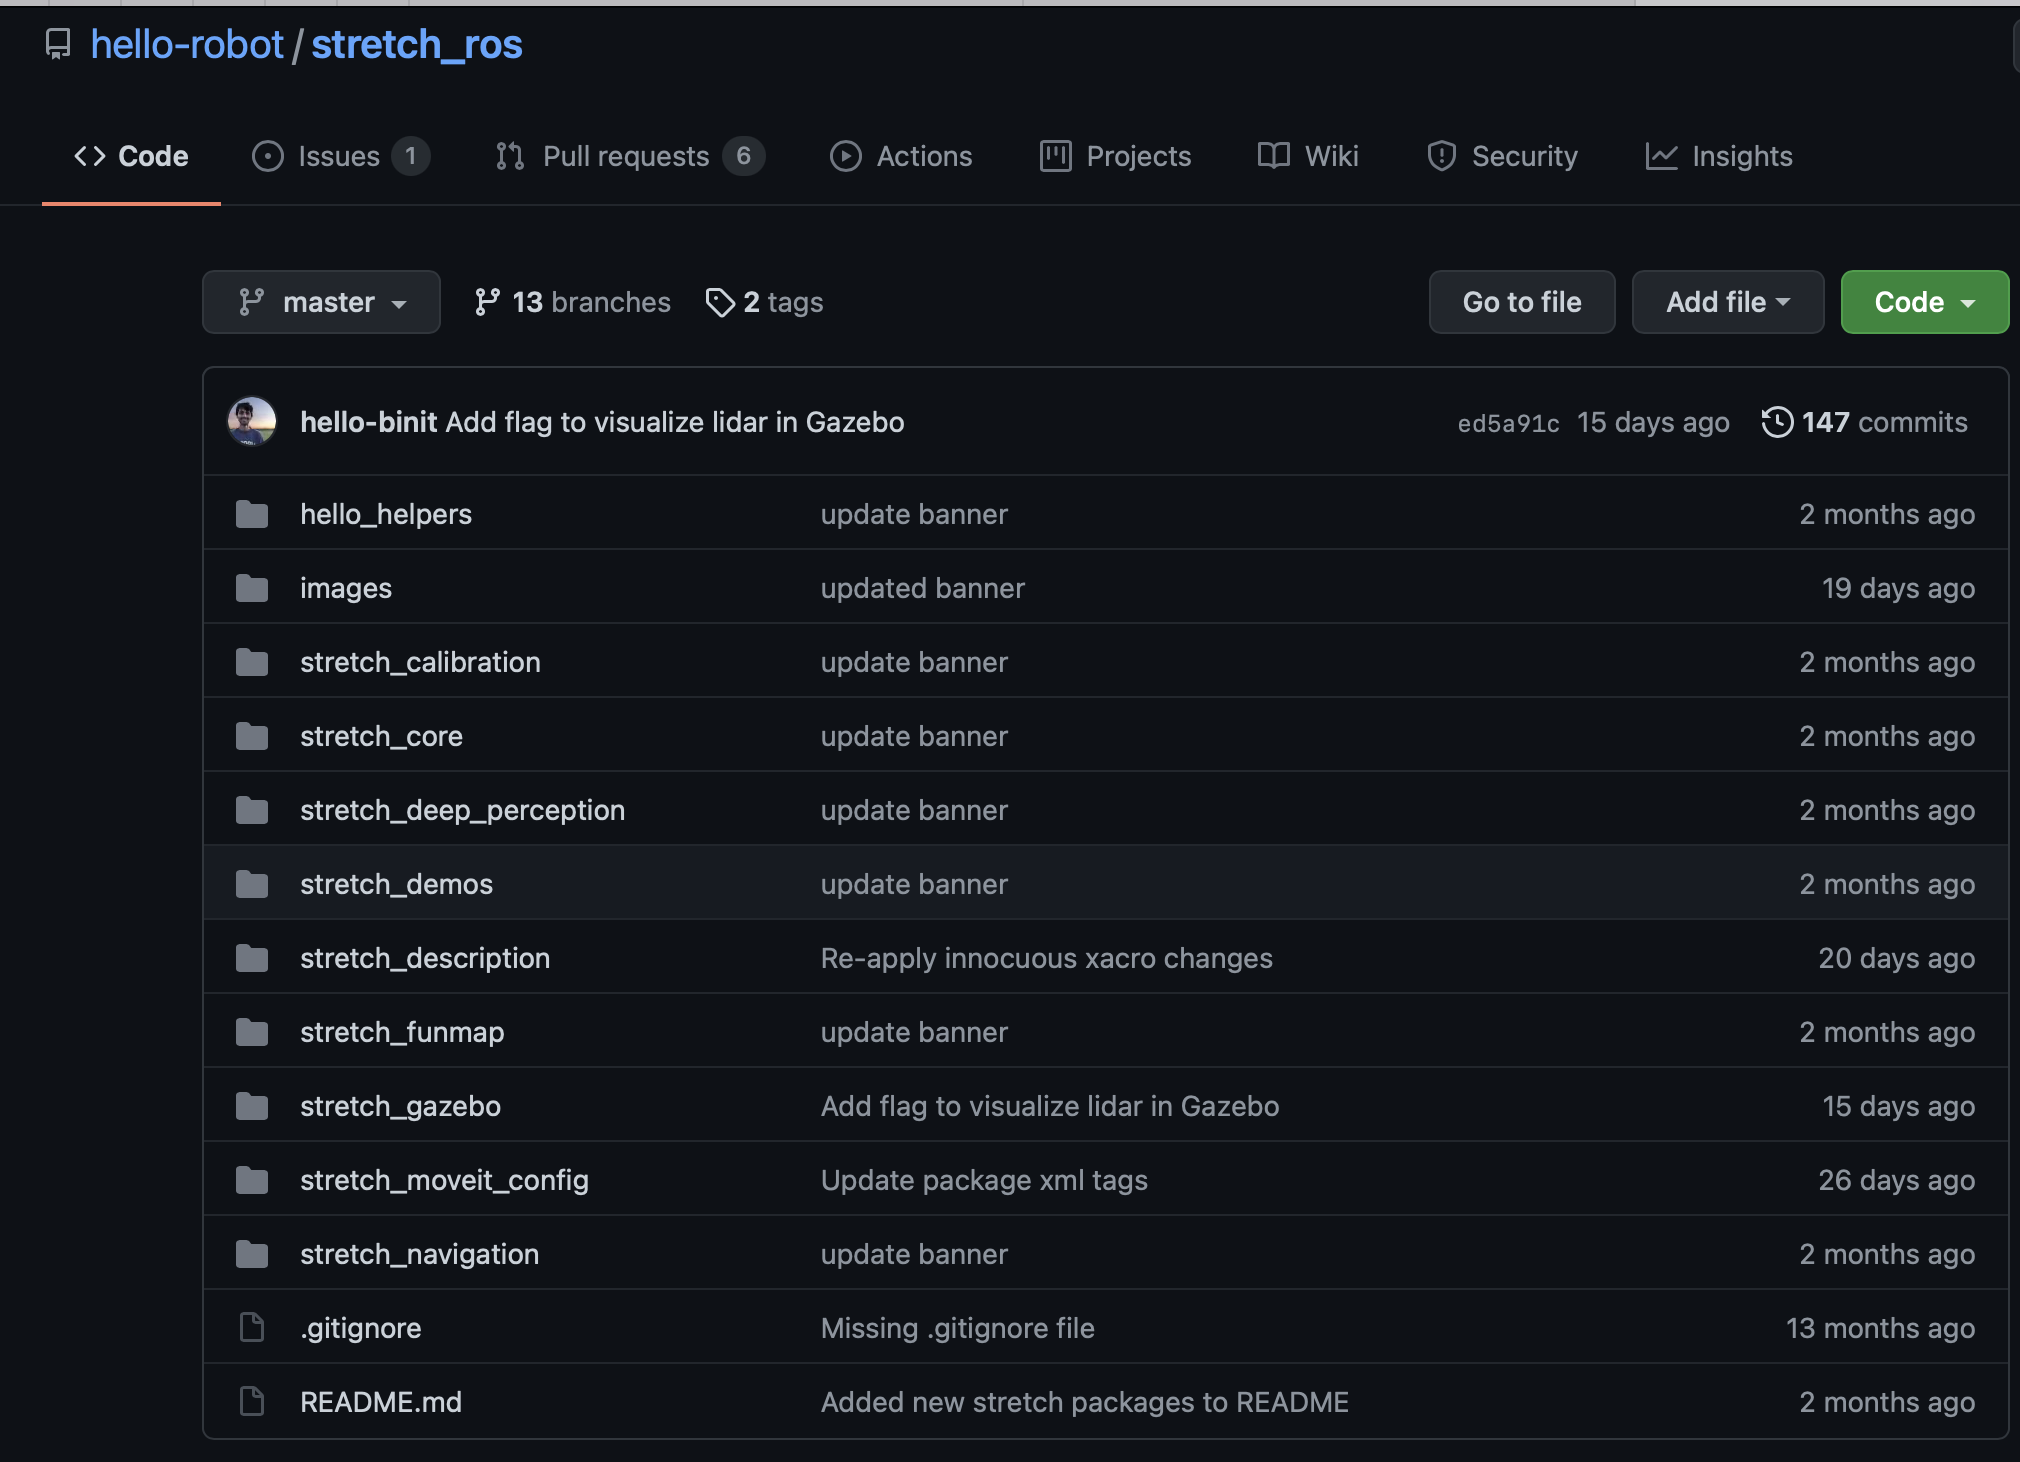
Task: Open the green Code dropdown button
Action: tap(1923, 302)
